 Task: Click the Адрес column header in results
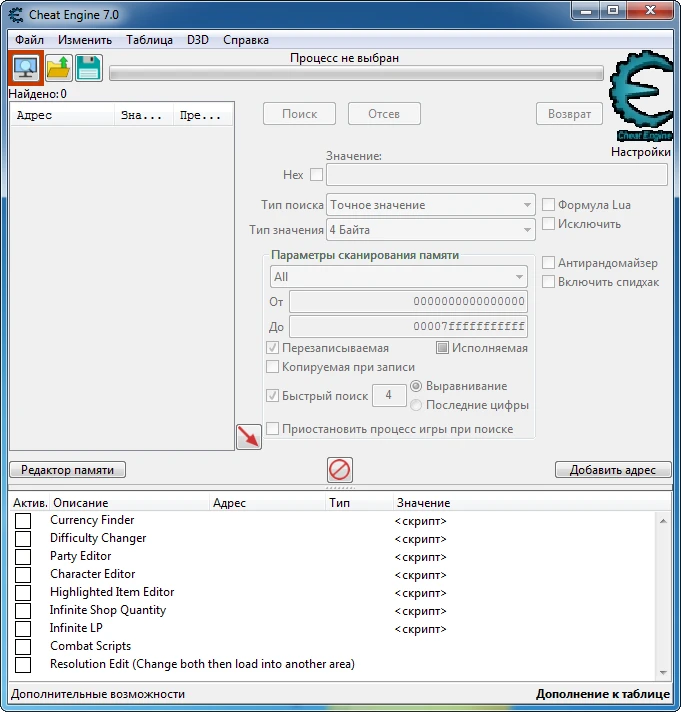(62, 115)
